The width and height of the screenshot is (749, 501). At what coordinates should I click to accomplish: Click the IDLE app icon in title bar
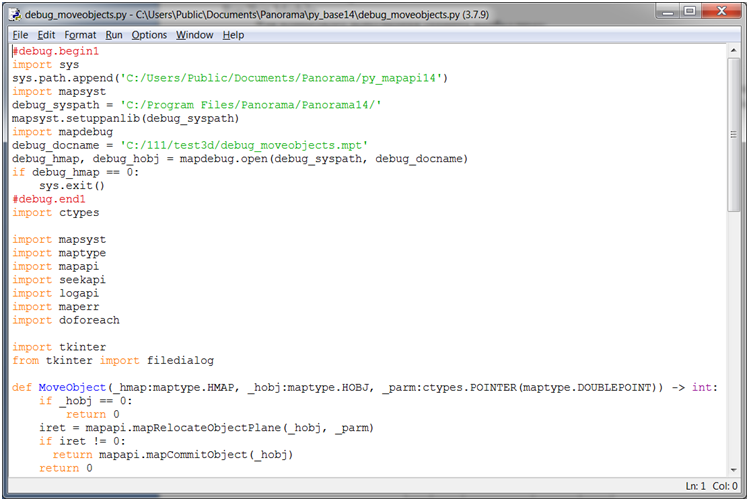point(13,12)
